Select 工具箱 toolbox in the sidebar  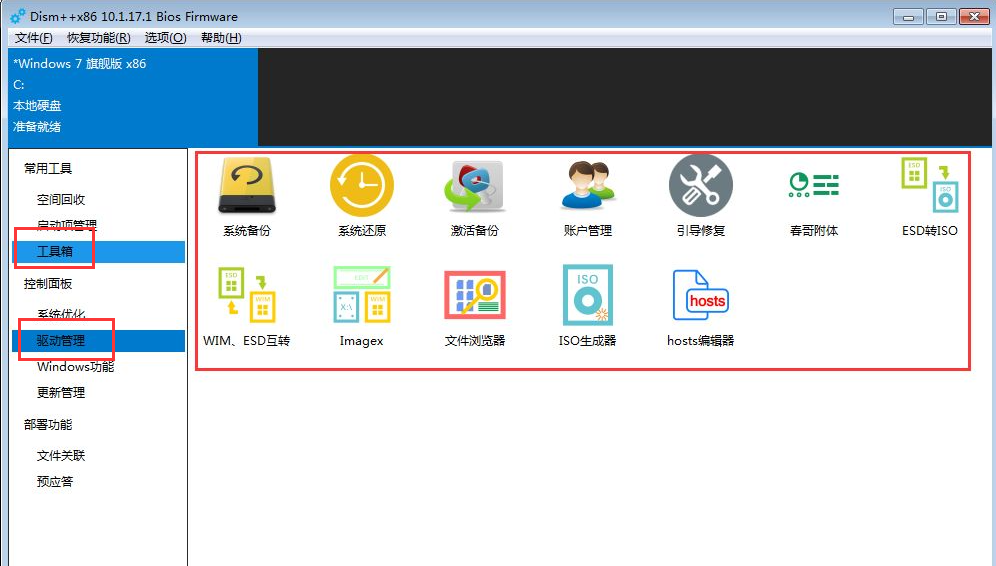[98, 252]
